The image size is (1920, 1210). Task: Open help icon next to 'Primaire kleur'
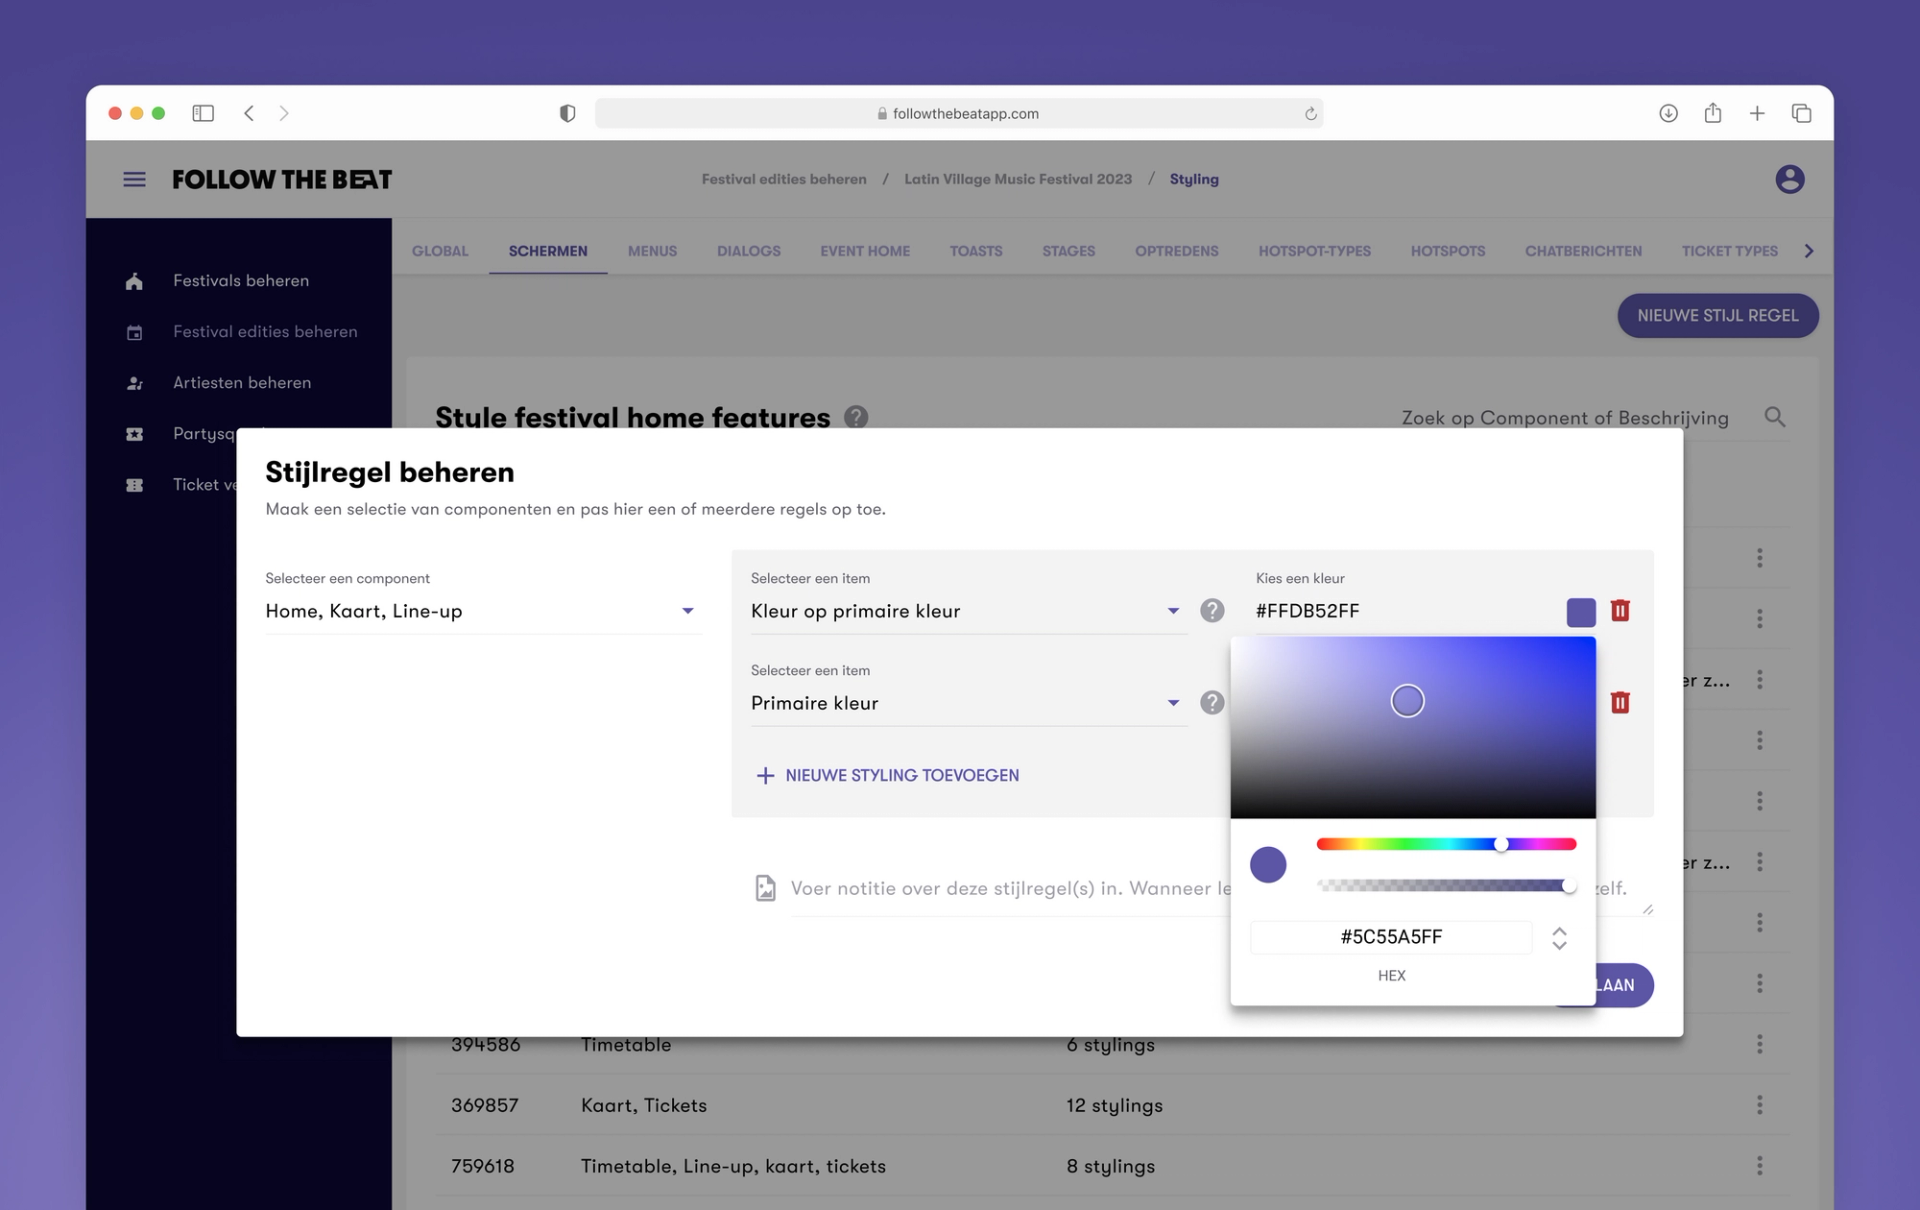[1212, 703]
